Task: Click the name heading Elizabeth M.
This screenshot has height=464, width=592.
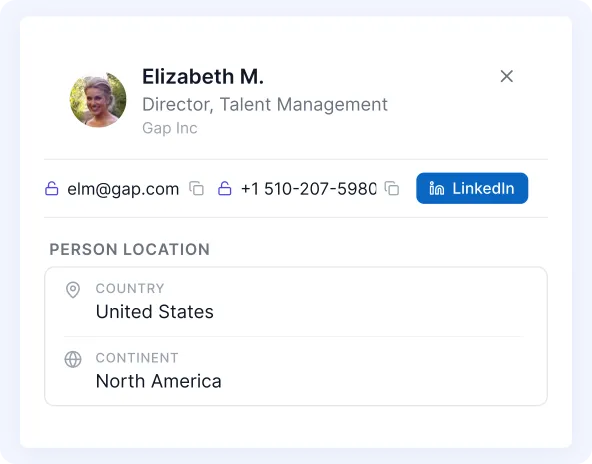Action: point(203,77)
